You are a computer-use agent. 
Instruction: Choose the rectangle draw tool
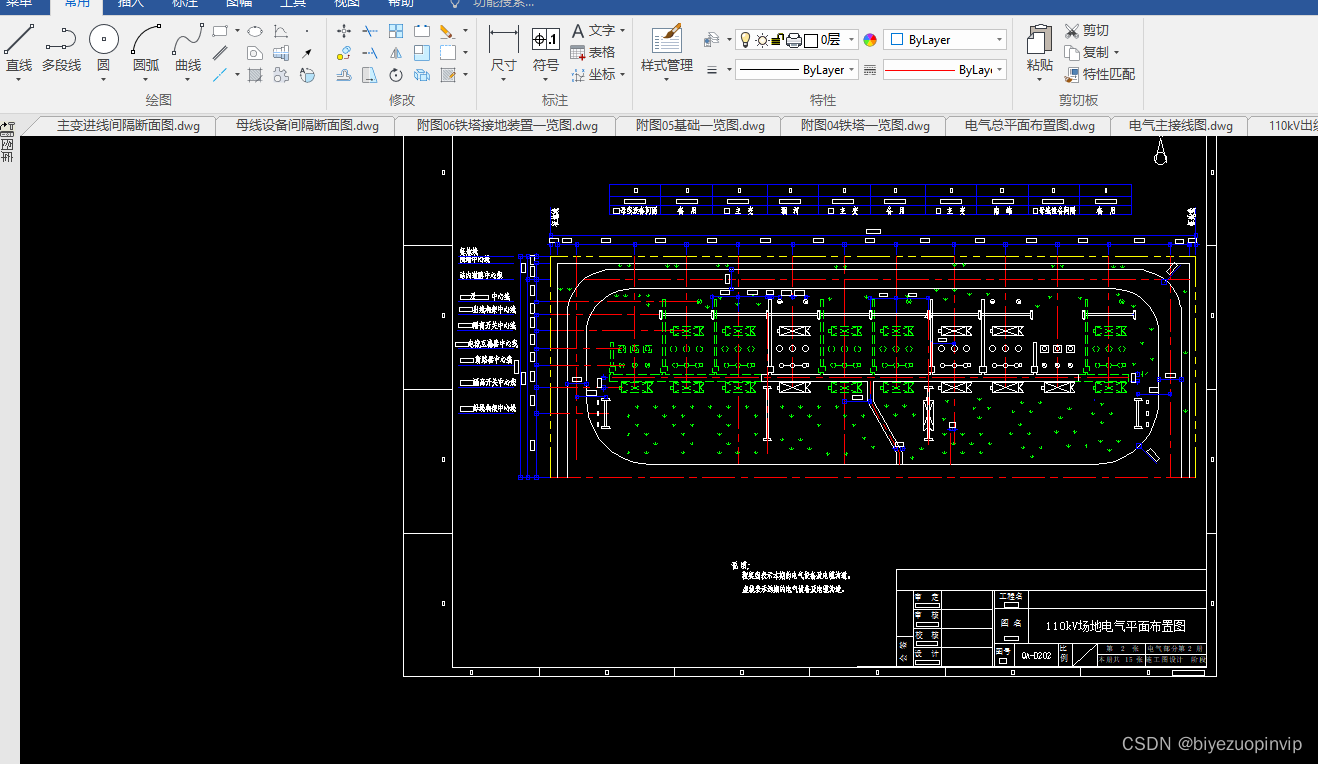(220, 30)
